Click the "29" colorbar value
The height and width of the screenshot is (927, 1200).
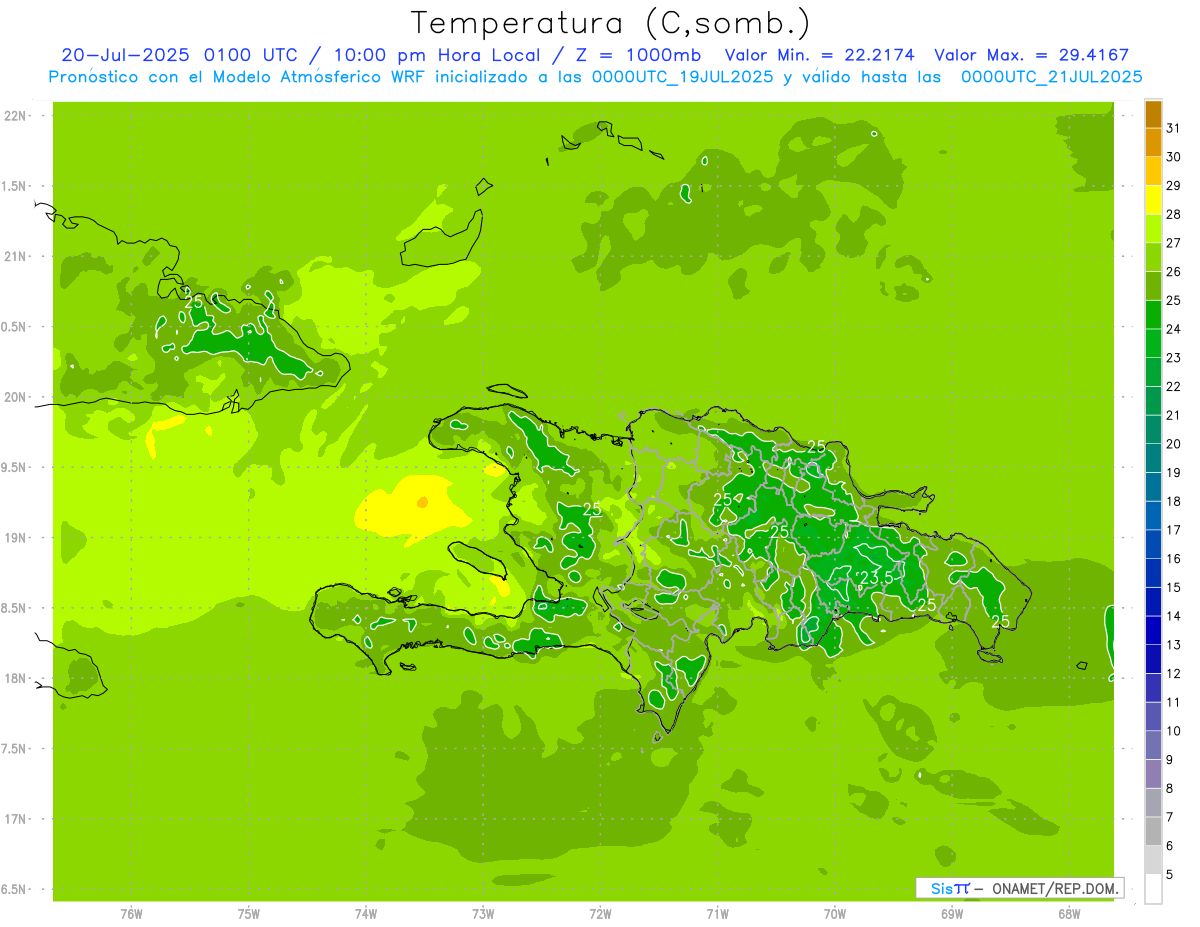[1174, 186]
